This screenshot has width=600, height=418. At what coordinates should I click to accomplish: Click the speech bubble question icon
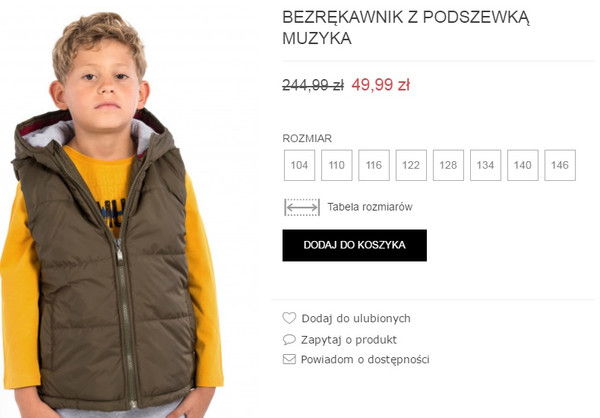(x=289, y=339)
